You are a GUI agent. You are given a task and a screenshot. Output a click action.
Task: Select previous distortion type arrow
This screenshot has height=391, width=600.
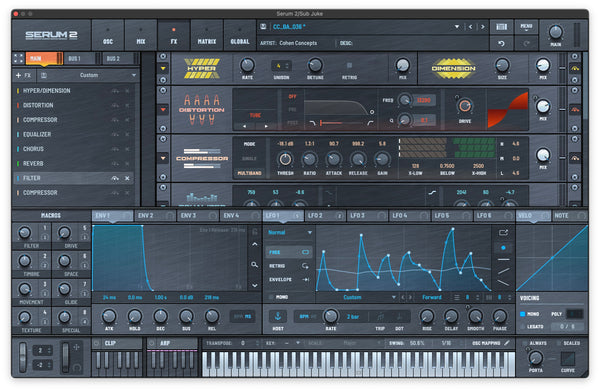tap(245, 126)
